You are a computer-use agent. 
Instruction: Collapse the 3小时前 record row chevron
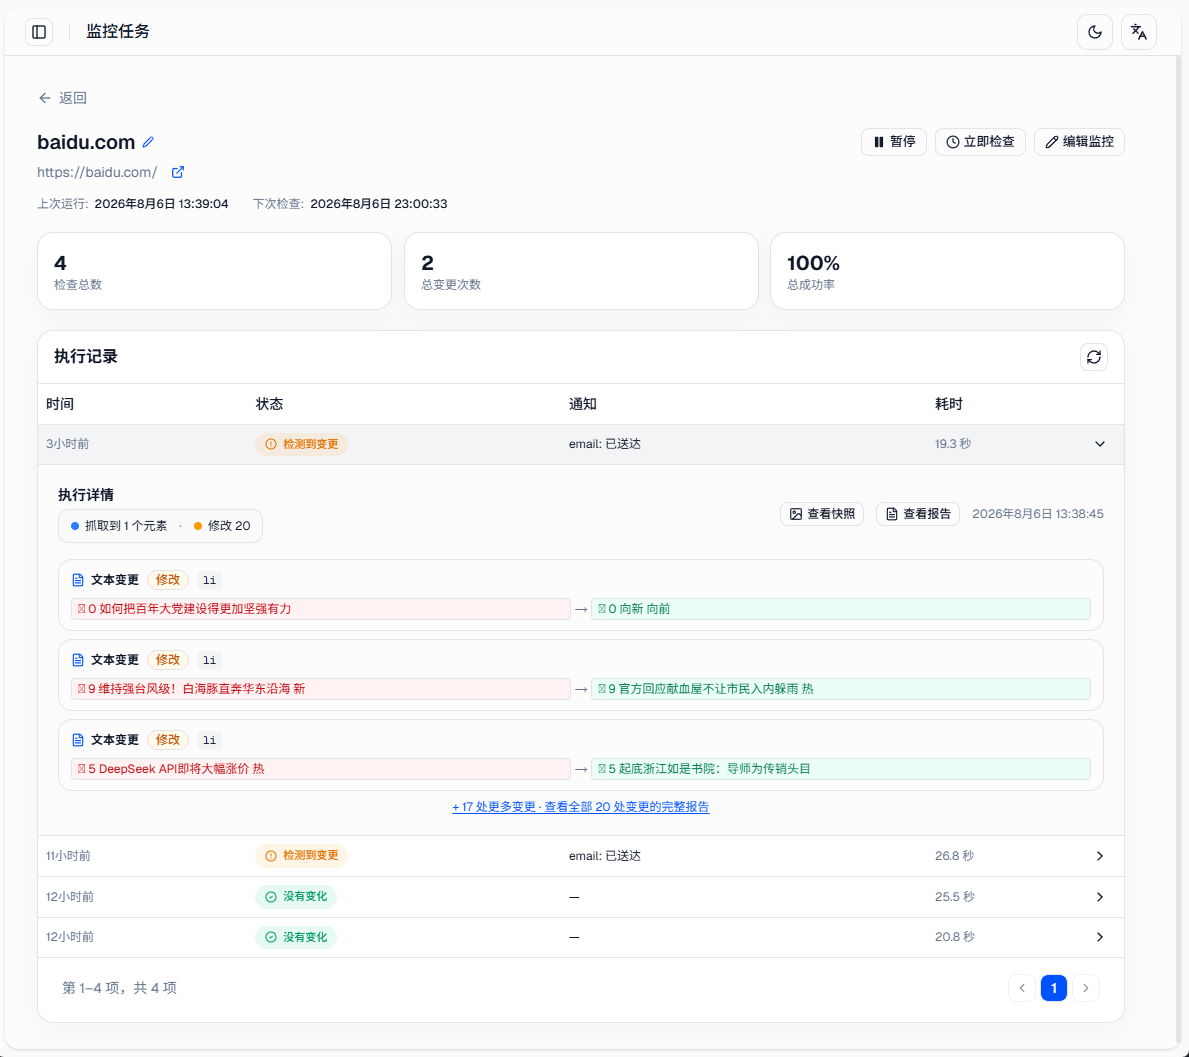[x=1100, y=444]
